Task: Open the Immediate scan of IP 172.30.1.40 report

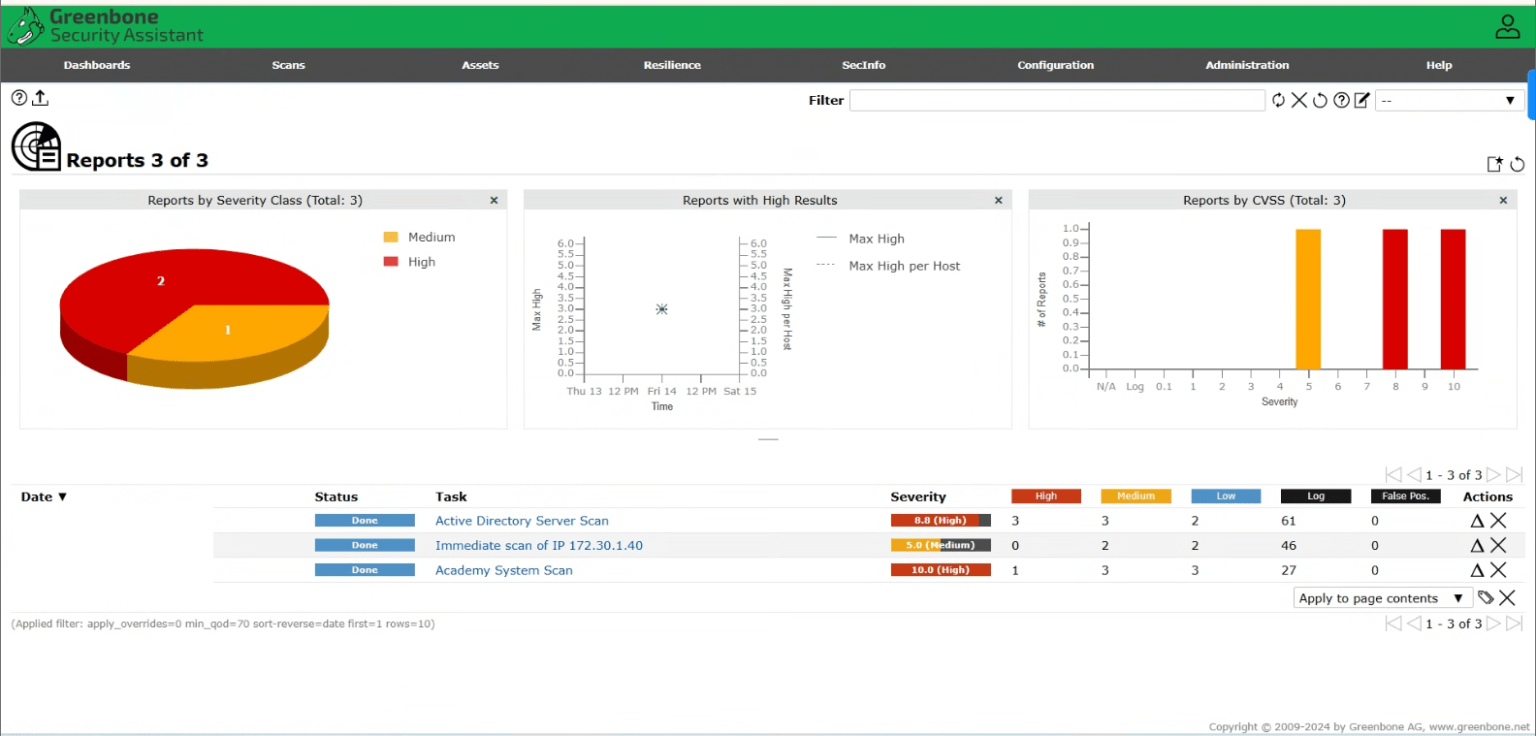Action: pyautogui.click(x=539, y=545)
